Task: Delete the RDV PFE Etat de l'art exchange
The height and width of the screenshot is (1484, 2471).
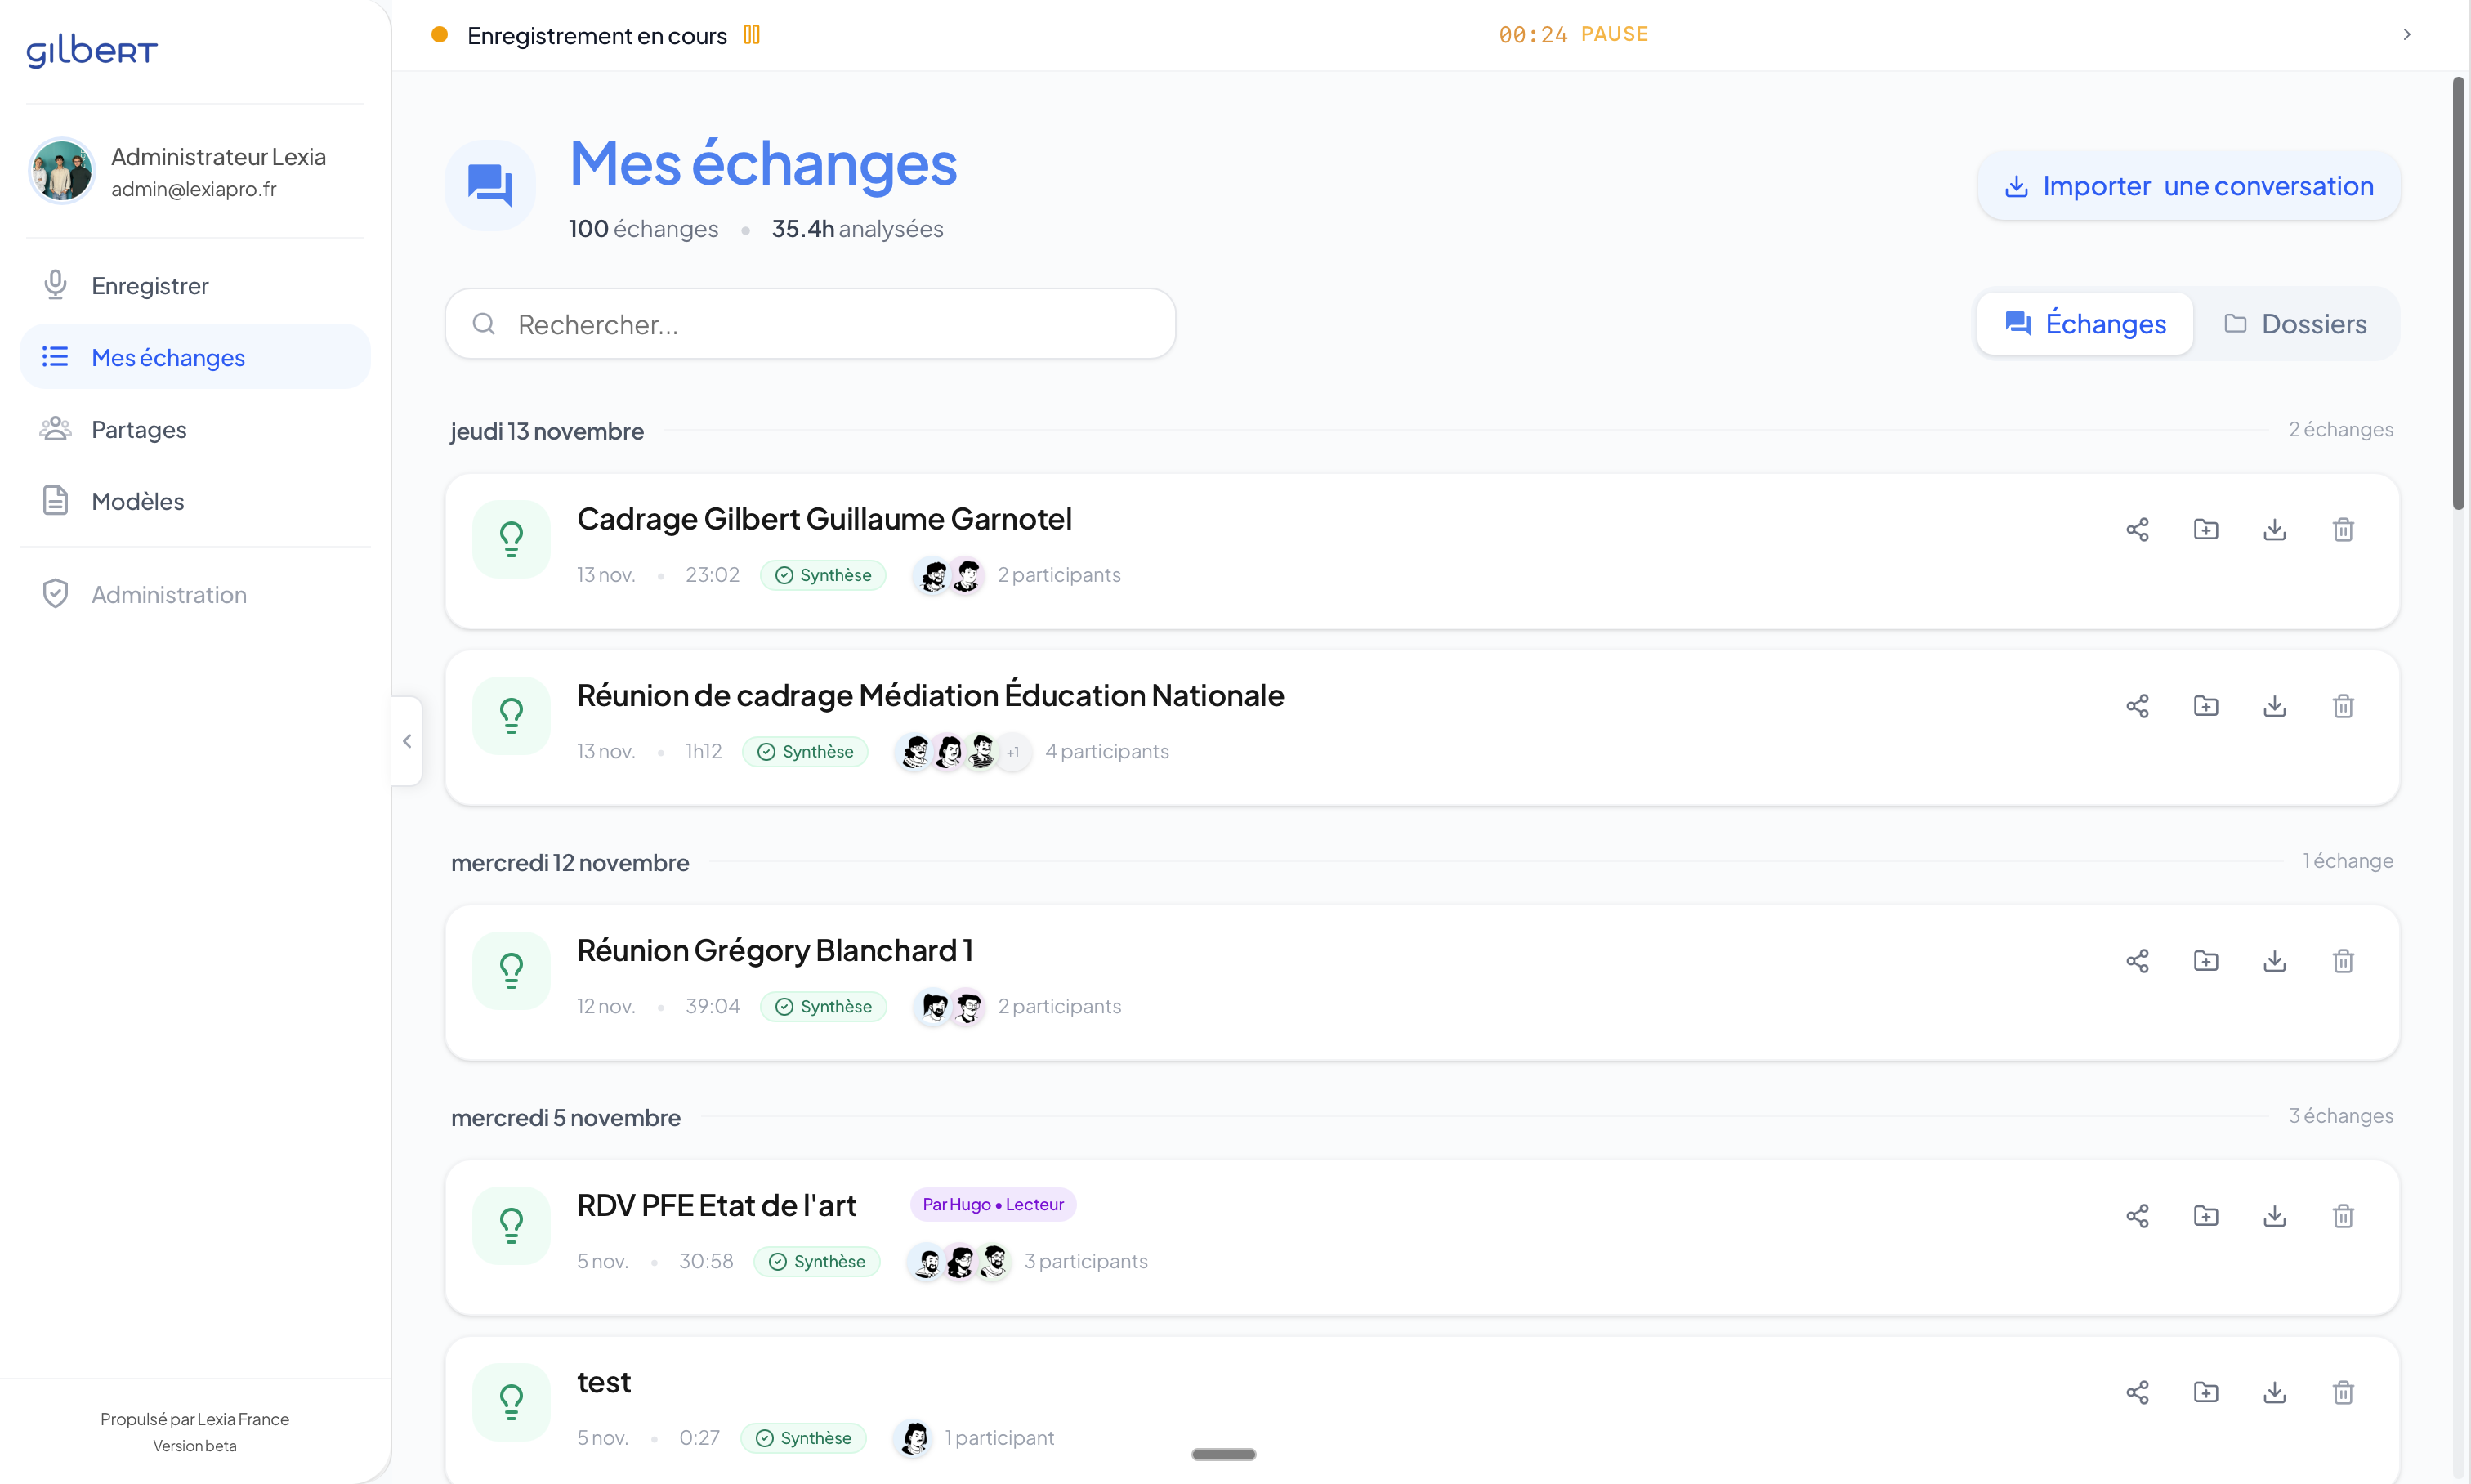Action: [2343, 1216]
